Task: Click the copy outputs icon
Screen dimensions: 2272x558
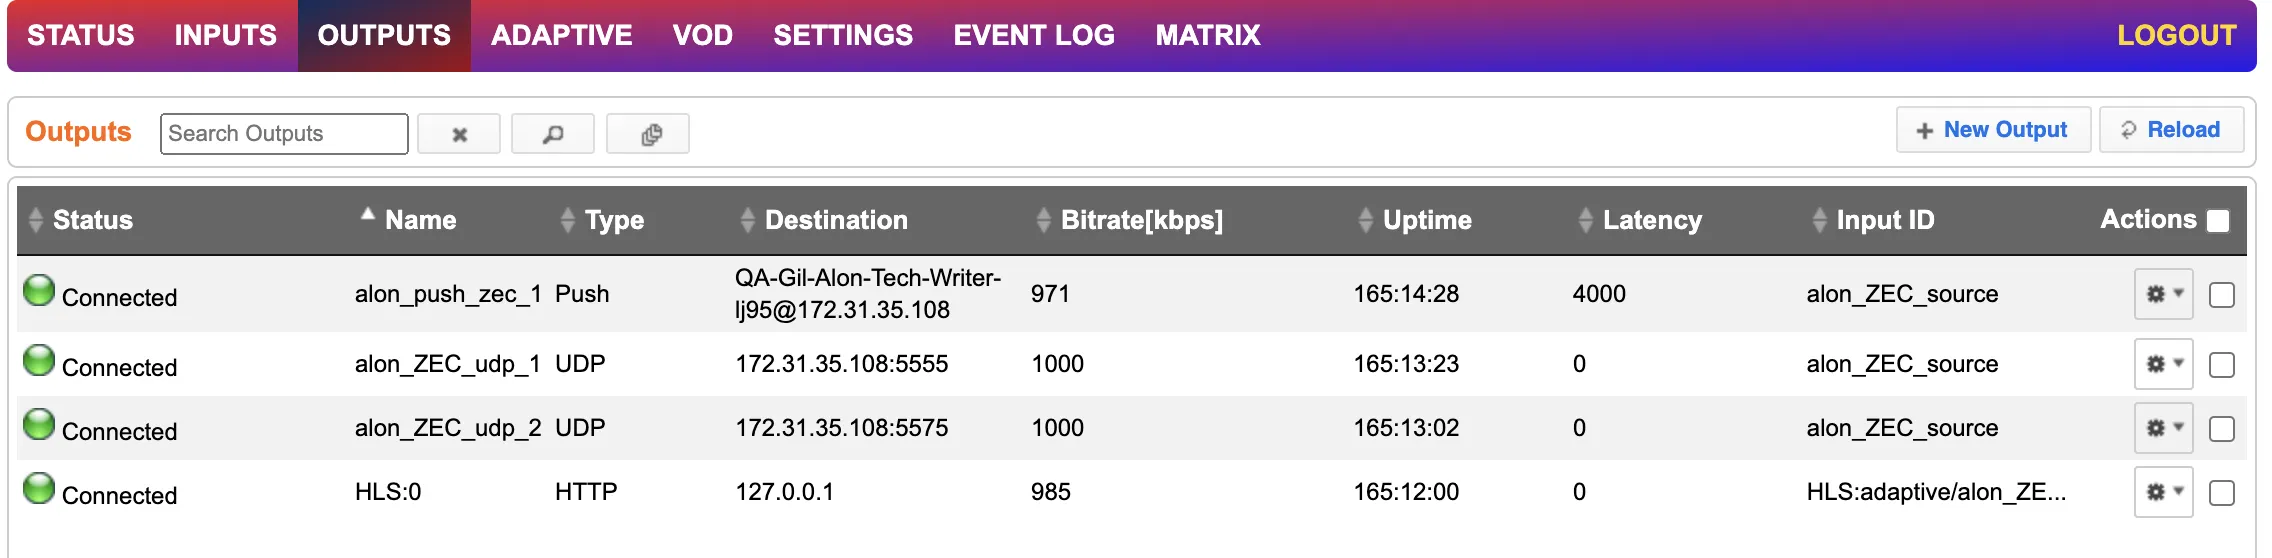Action: click(x=648, y=134)
